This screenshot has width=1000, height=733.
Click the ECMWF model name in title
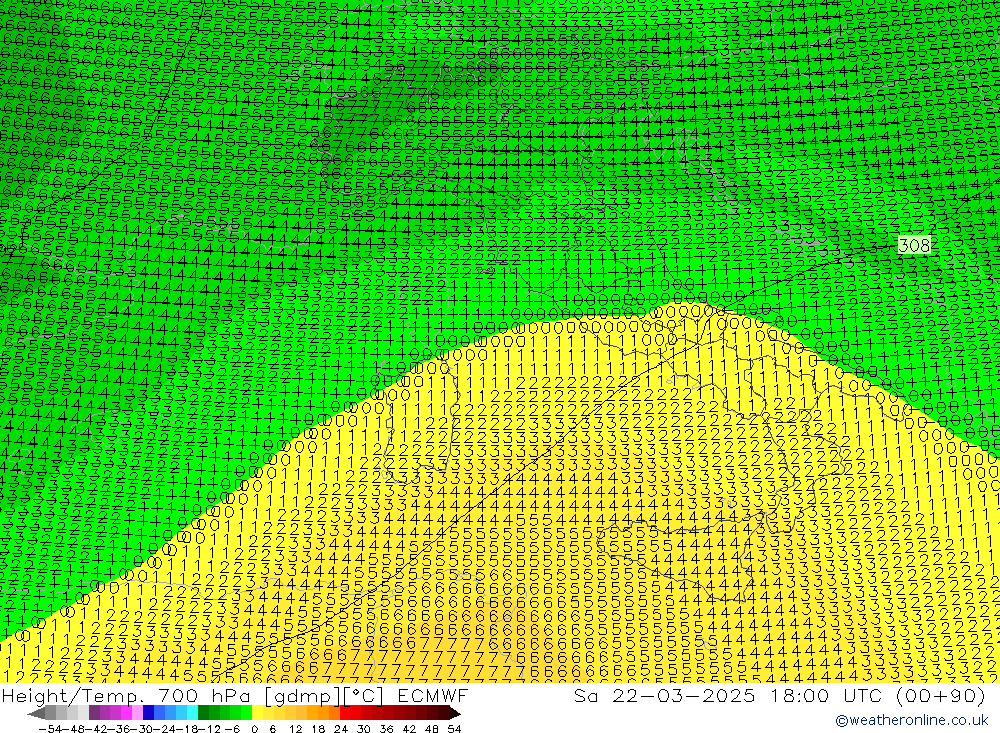point(432,696)
